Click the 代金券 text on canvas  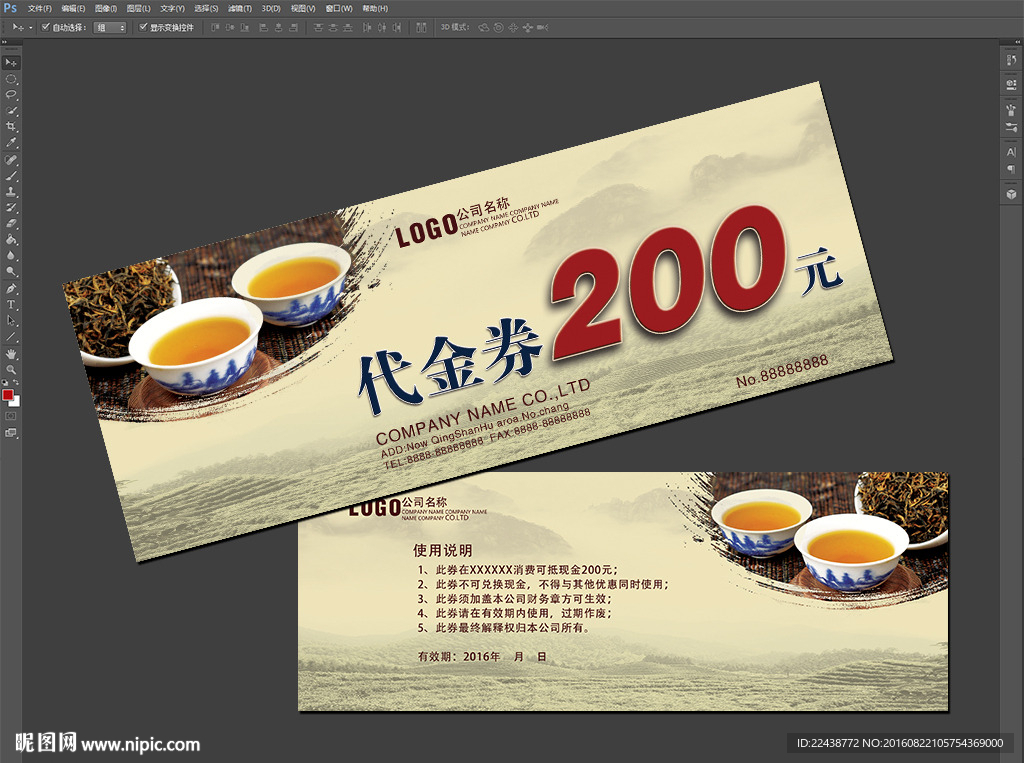[x=451, y=367]
